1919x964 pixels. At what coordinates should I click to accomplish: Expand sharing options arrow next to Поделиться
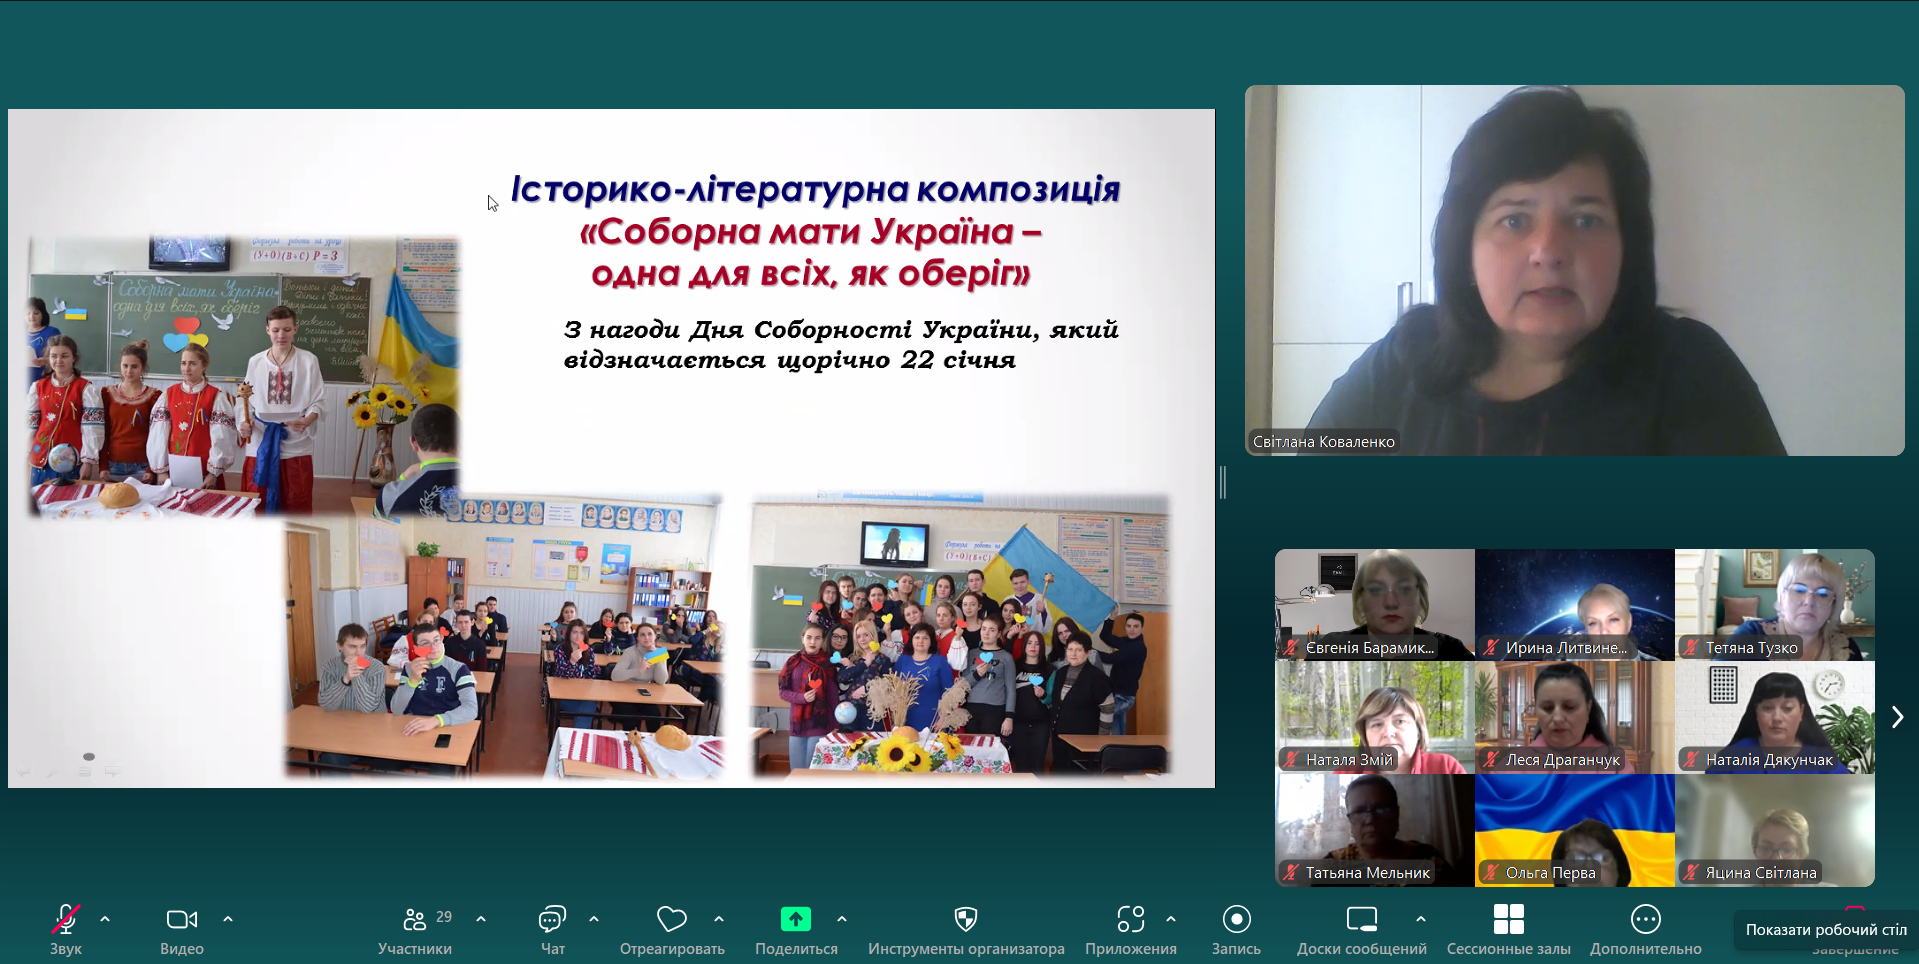point(842,918)
